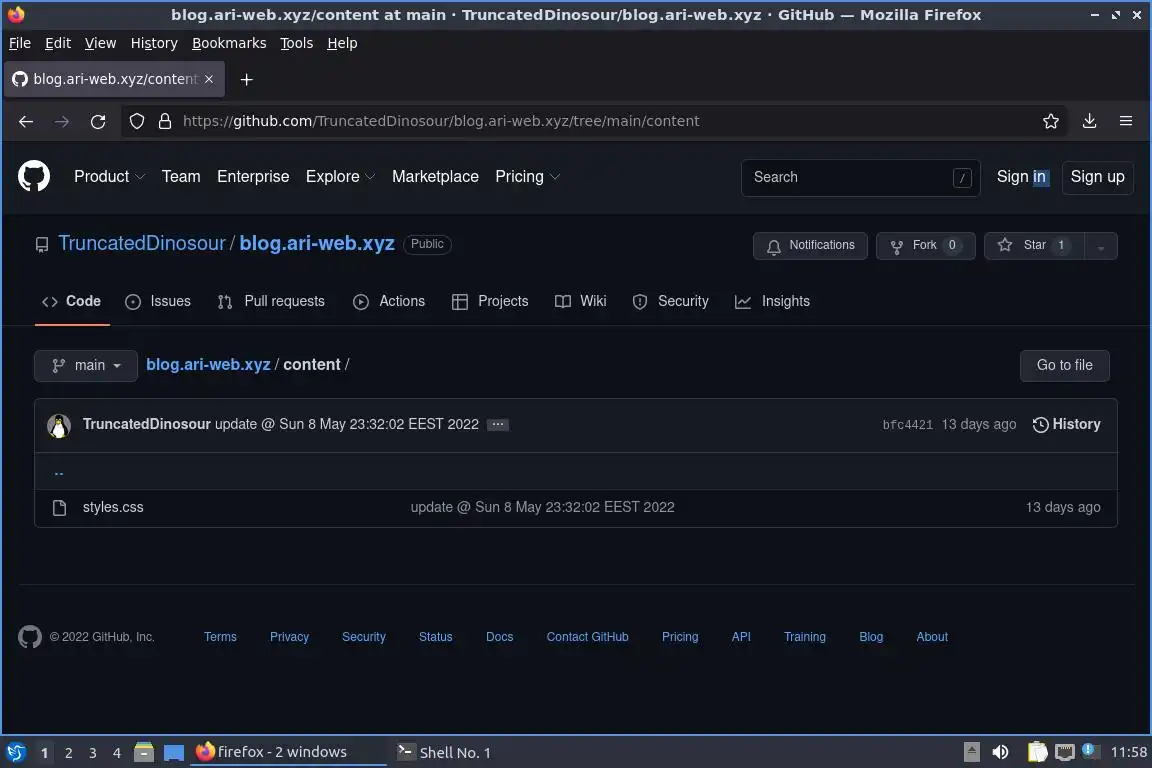
Task: Switch to virtual desktop 2
Action: pyautogui.click(x=68, y=753)
